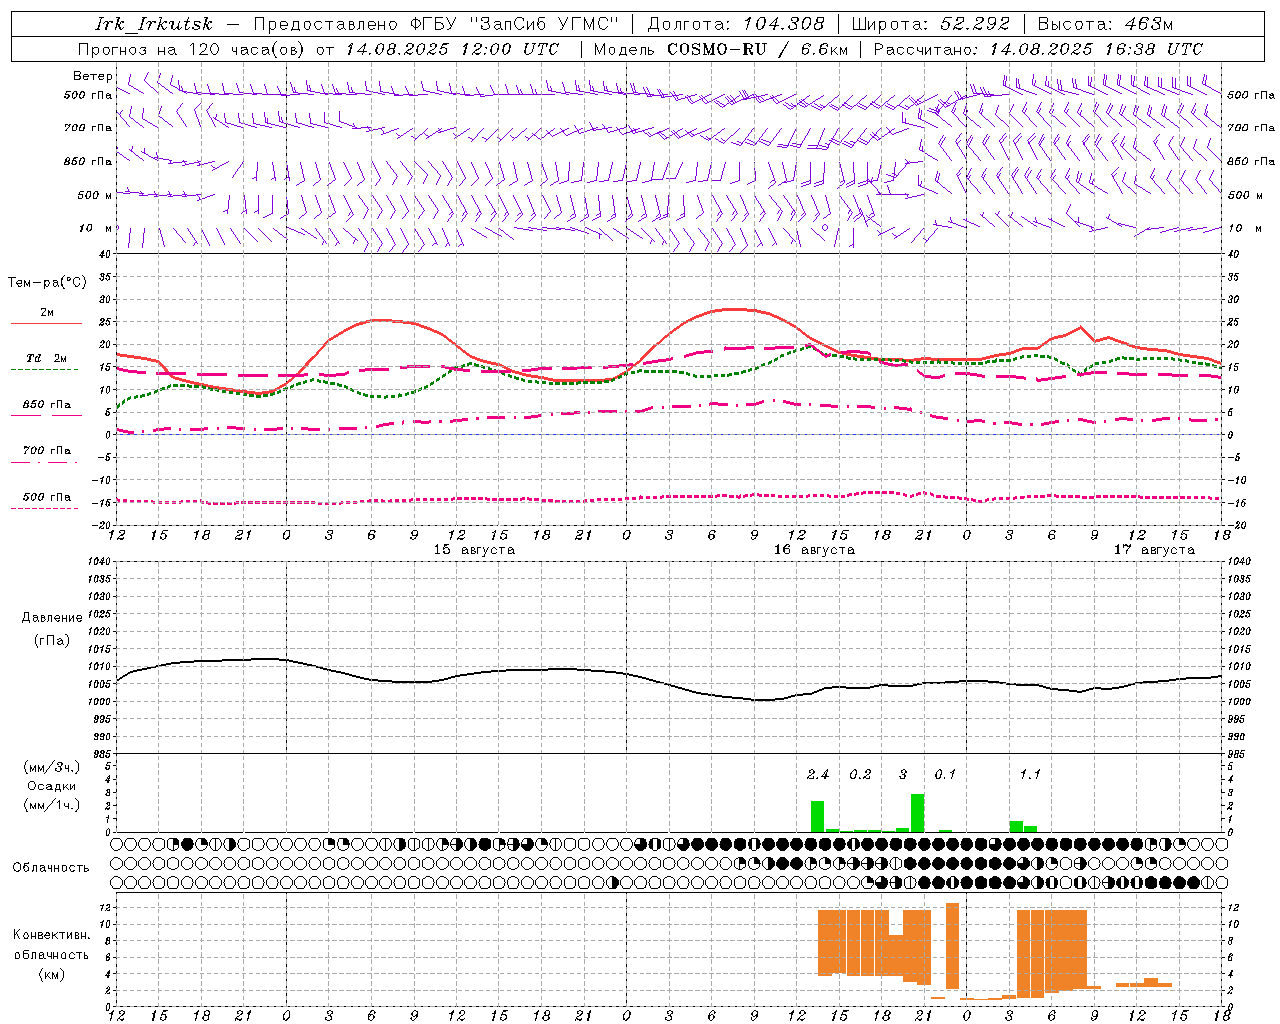Click the Давление panel label
Image resolution: width=1280 pixels, height=1024 pixels.
[x=52, y=618]
